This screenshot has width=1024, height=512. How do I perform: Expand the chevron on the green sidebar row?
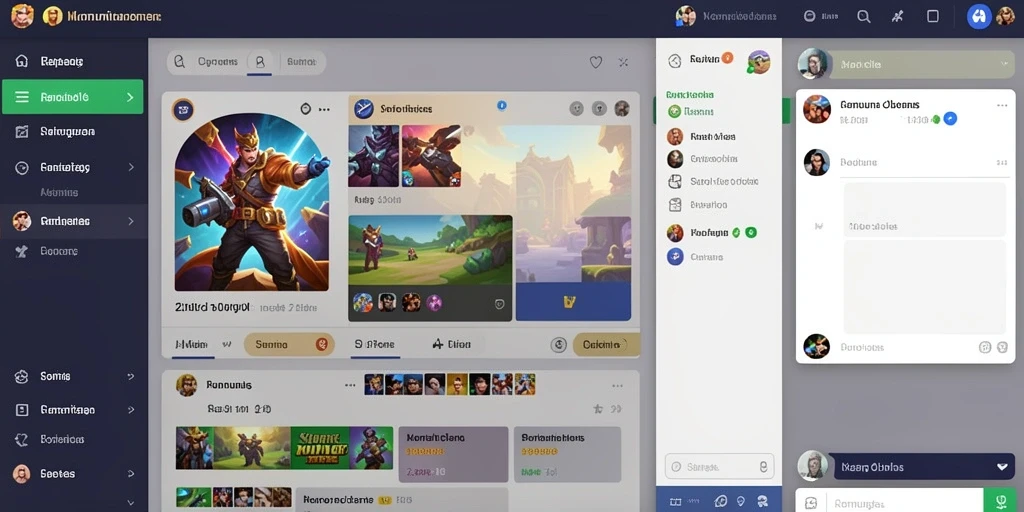pos(130,97)
